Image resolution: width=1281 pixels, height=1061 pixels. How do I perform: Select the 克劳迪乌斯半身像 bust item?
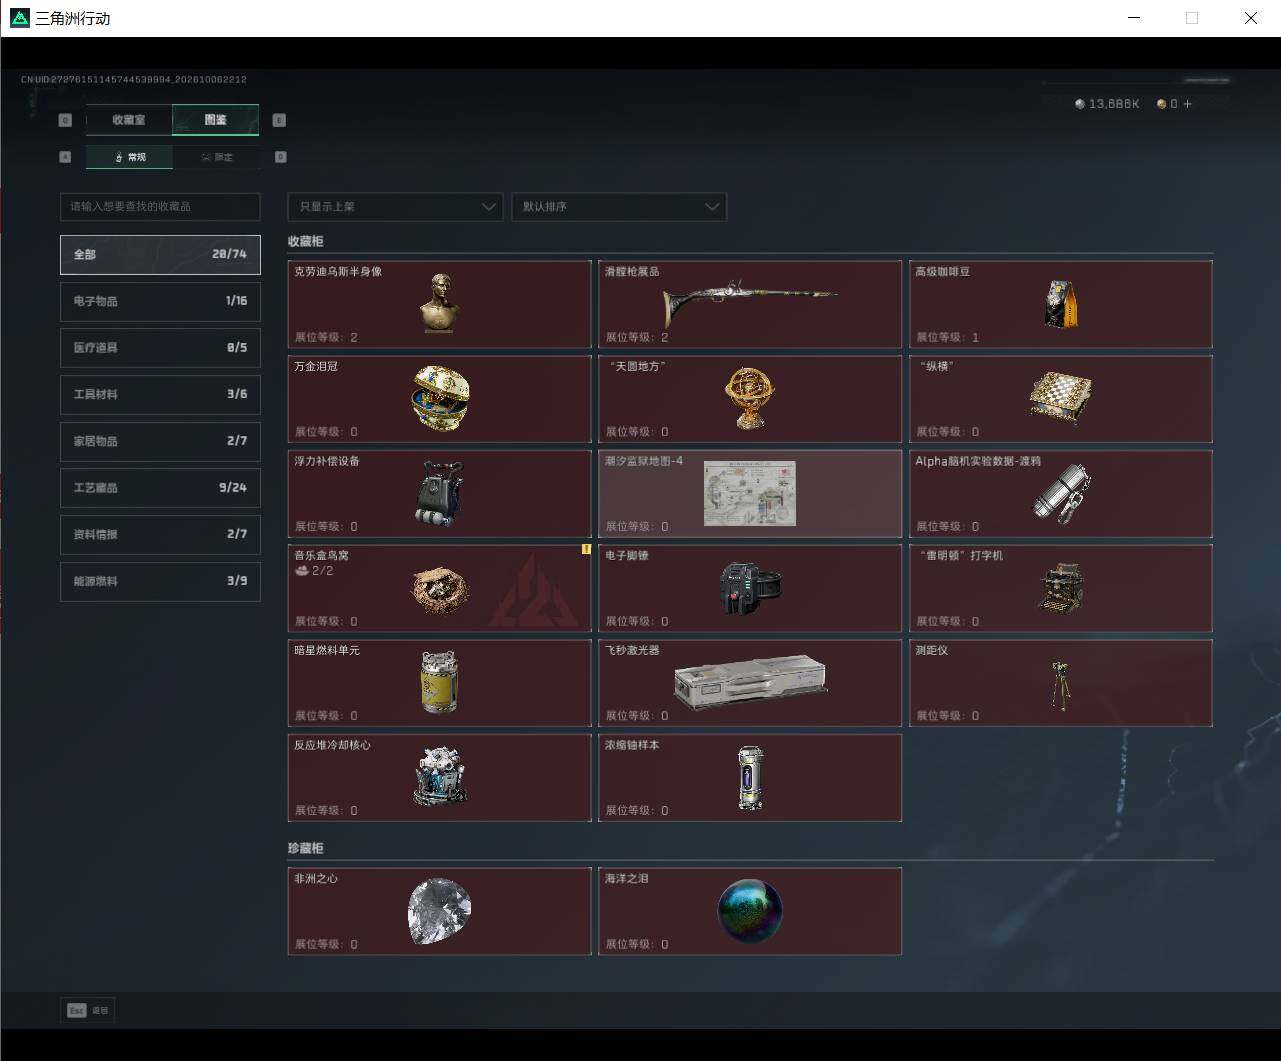(439, 304)
